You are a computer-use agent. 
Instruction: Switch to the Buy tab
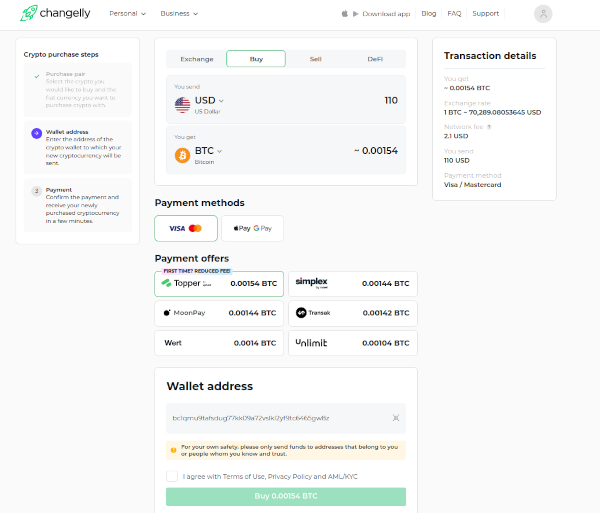click(x=256, y=59)
